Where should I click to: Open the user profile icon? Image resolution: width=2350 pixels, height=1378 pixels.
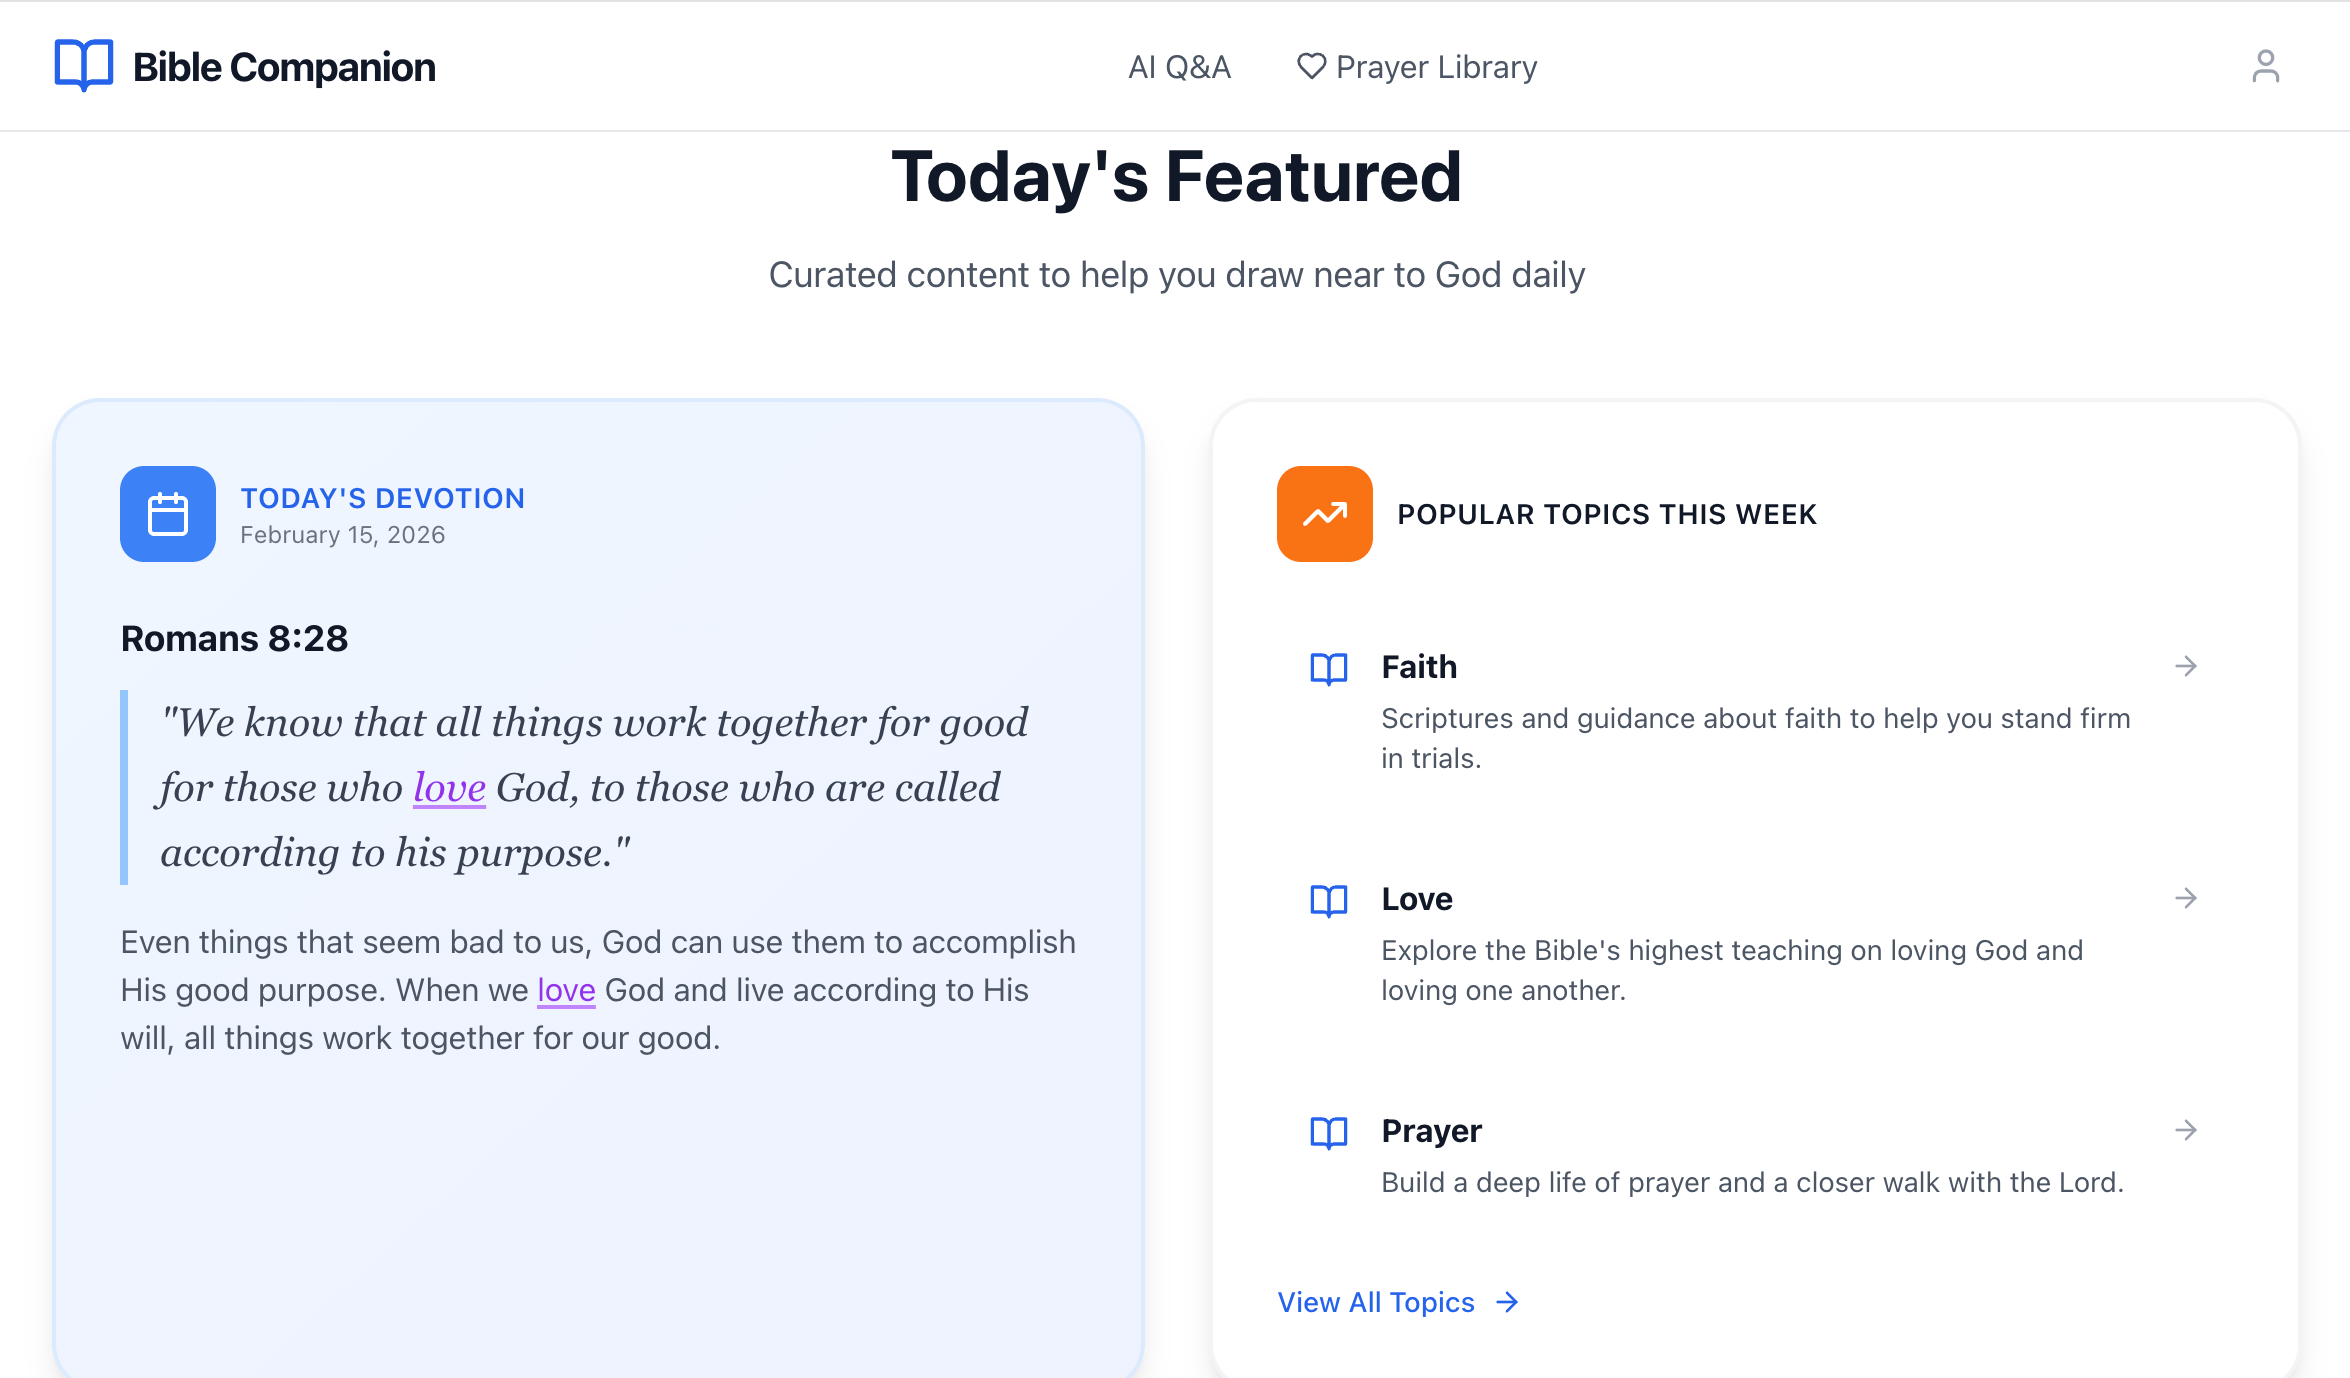point(2265,67)
